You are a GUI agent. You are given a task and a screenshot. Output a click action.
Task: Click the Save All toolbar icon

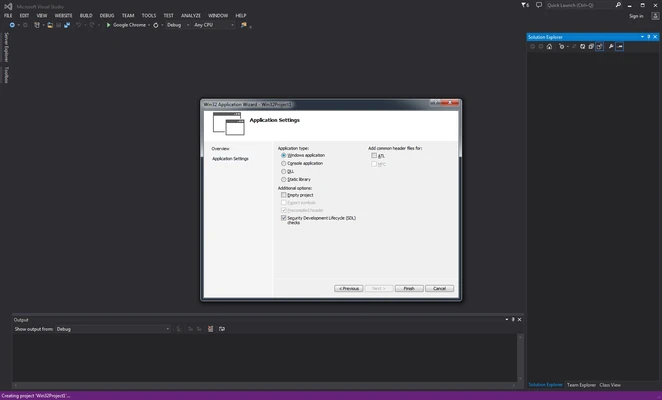pyautogui.click(x=67, y=25)
